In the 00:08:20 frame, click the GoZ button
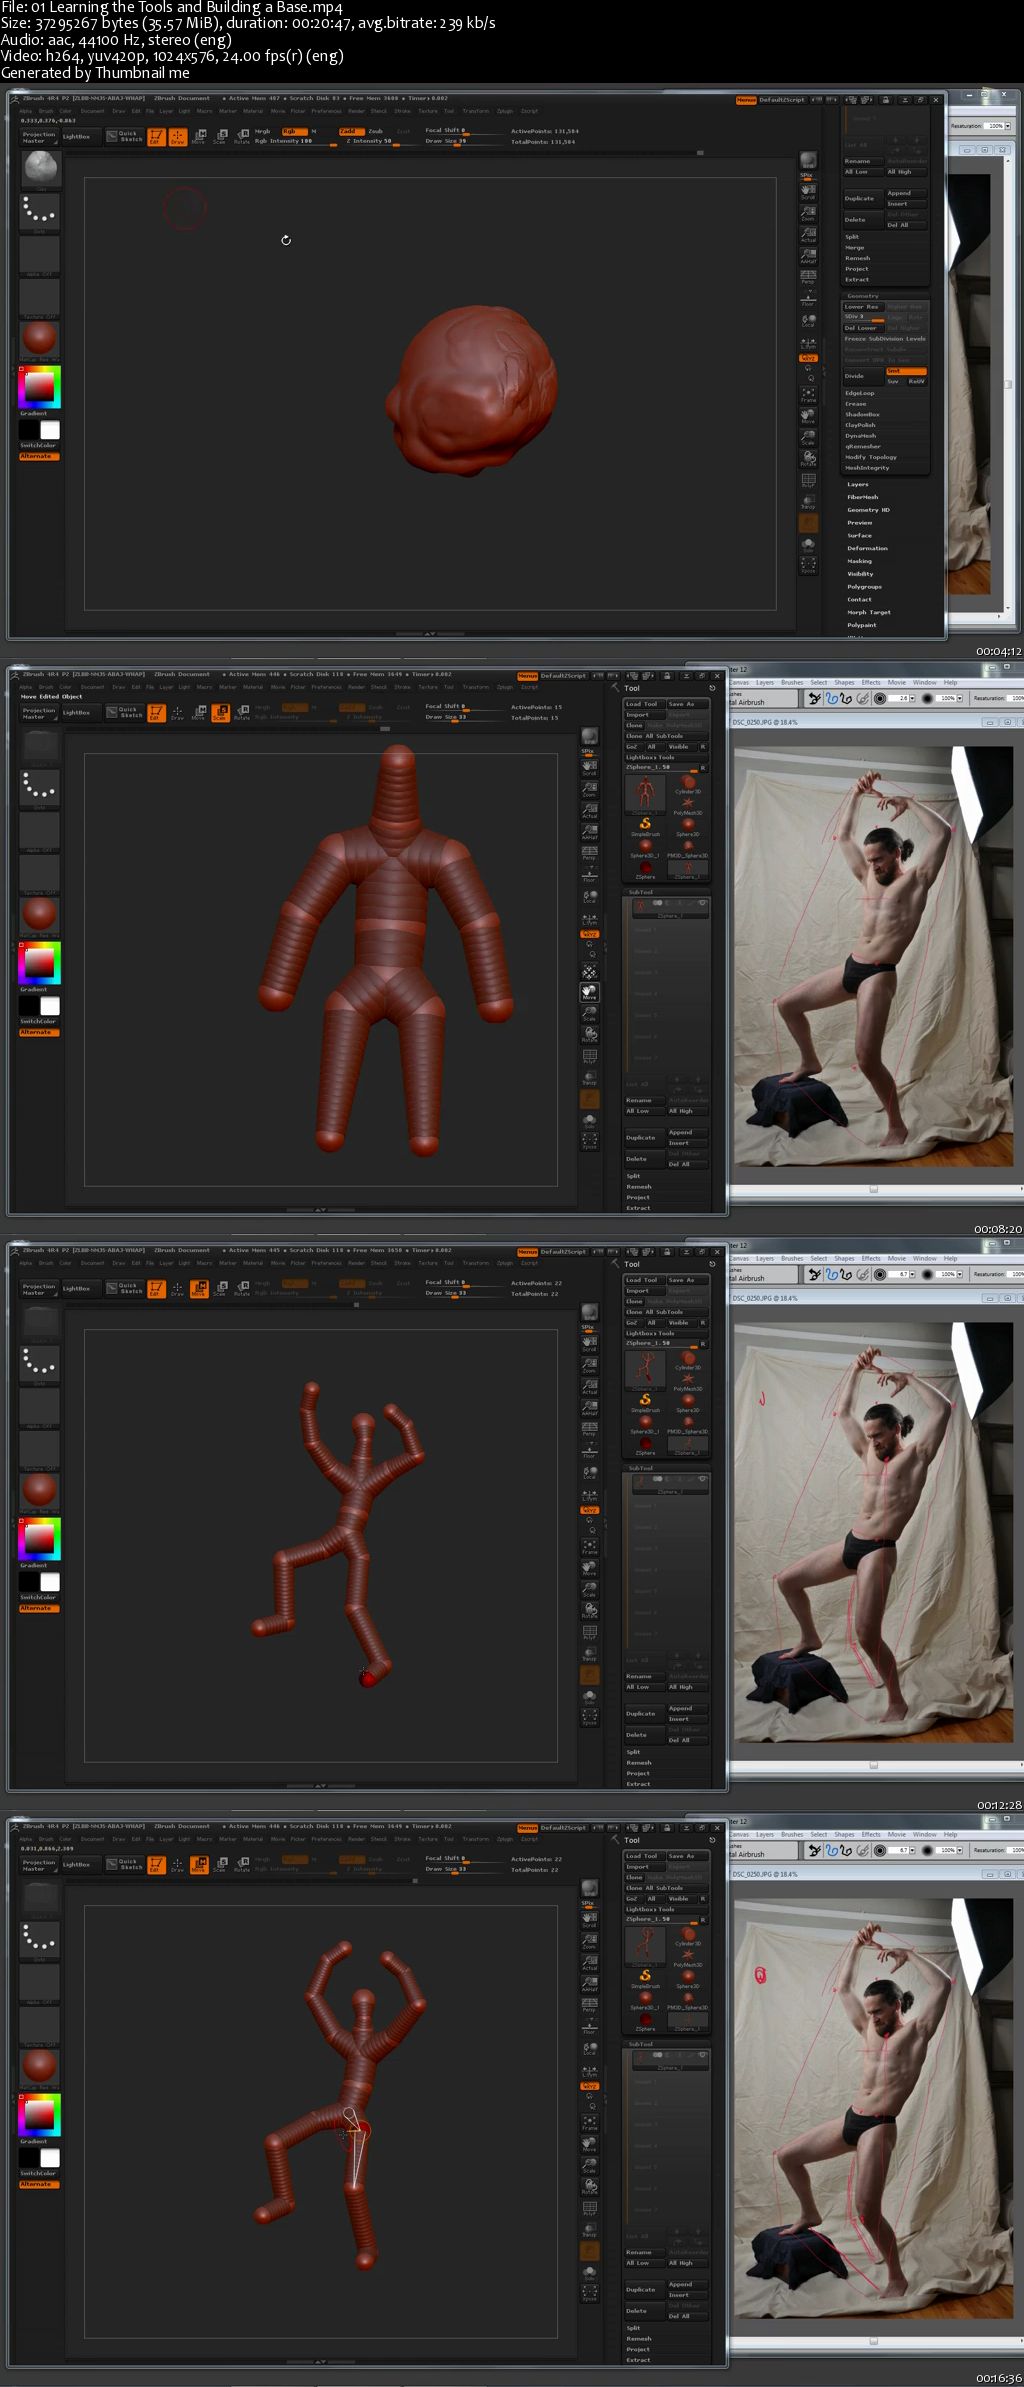 (633, 747)
